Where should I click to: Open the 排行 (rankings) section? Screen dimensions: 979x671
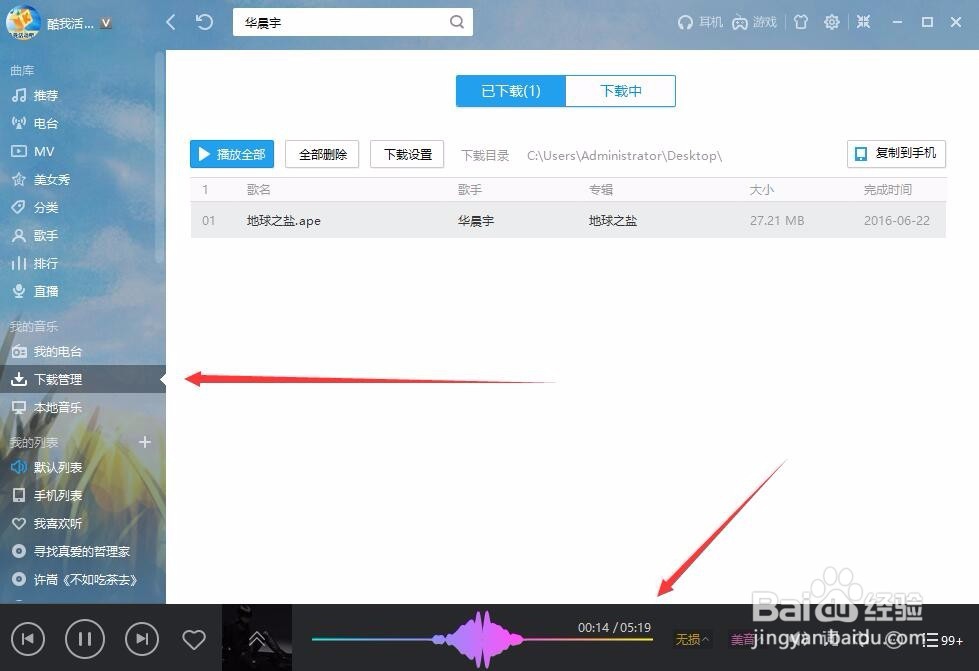[44, 263]
